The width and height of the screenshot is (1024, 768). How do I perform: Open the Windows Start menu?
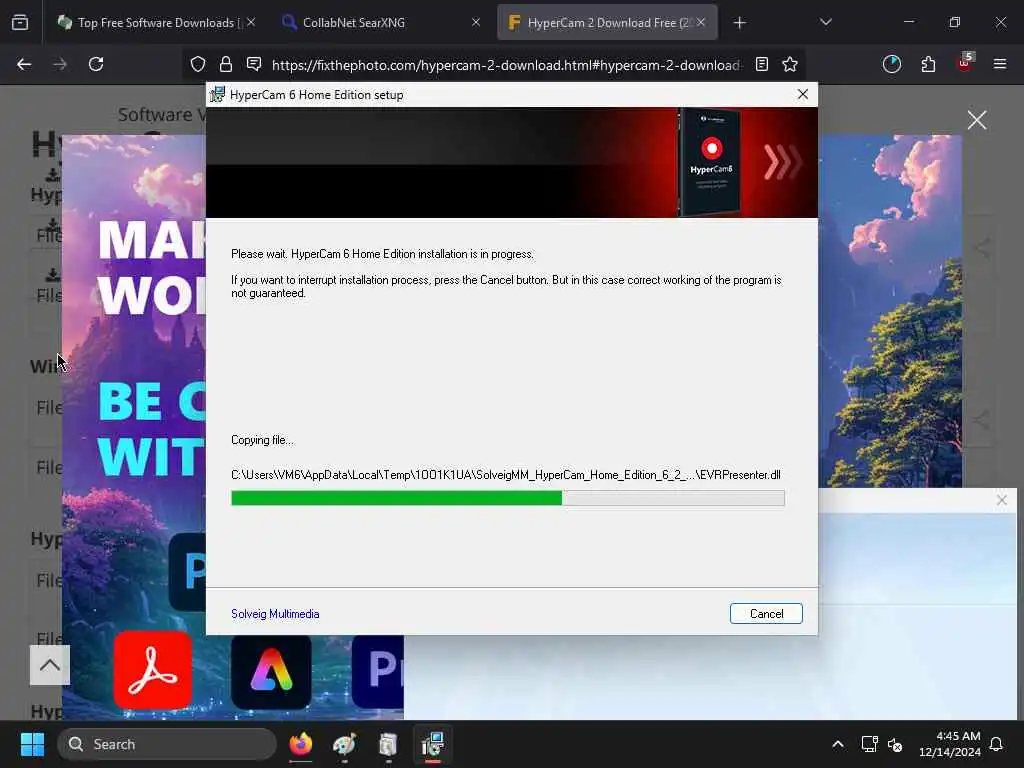pyautogui.click(x=32, y=744)
